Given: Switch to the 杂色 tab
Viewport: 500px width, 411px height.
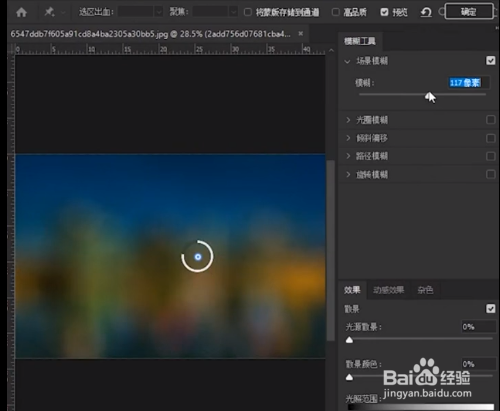Looking at the screenshot, I should point(425,290).
